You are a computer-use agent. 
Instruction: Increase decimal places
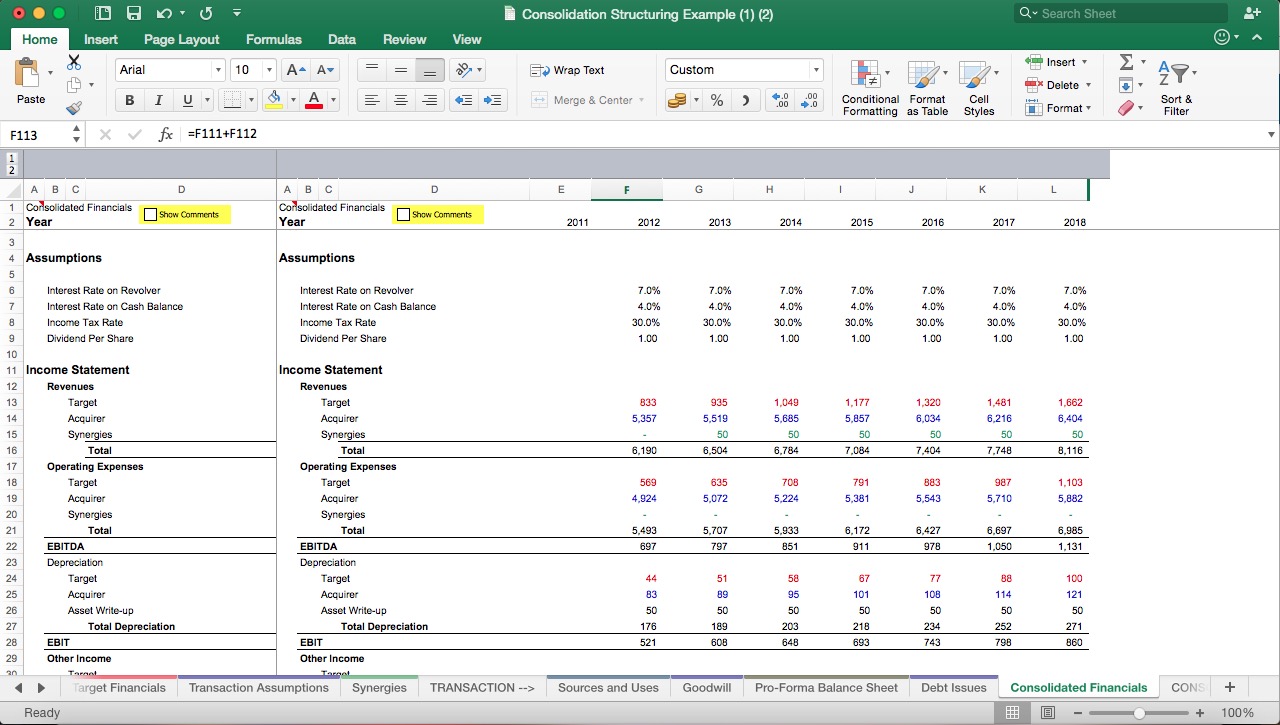pyautogui.click(x=780, y=100)
